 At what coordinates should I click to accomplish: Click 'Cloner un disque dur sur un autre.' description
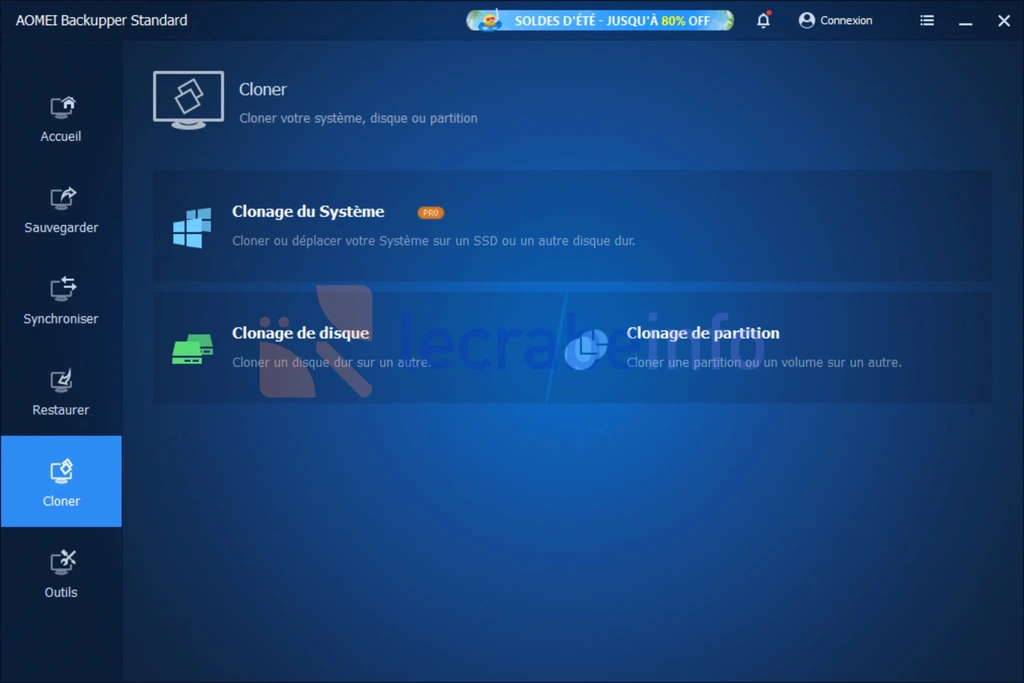[x=331, y=362]
